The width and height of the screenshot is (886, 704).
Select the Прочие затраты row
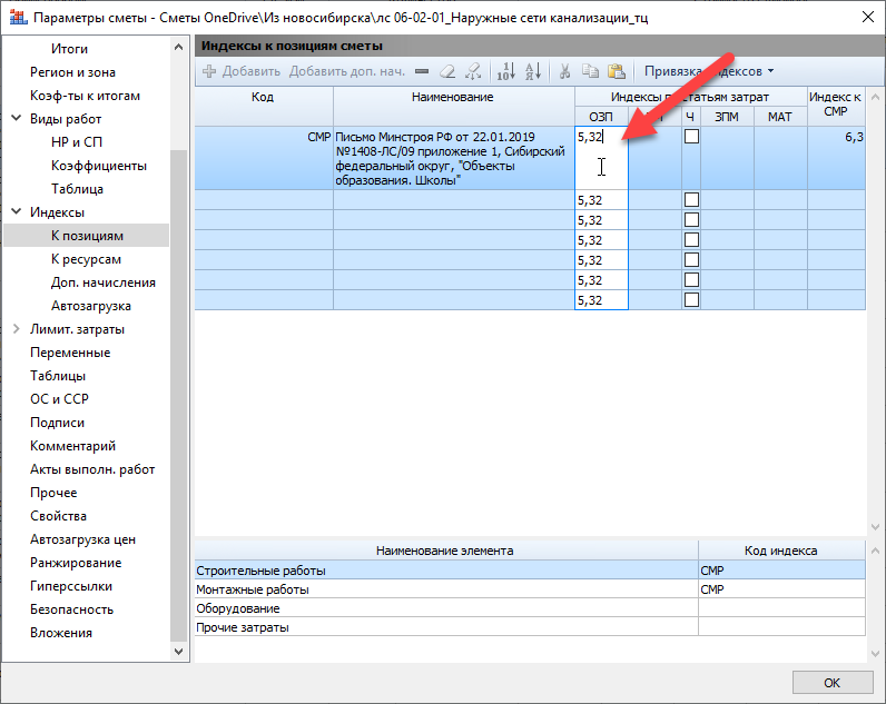pos(530,627)
